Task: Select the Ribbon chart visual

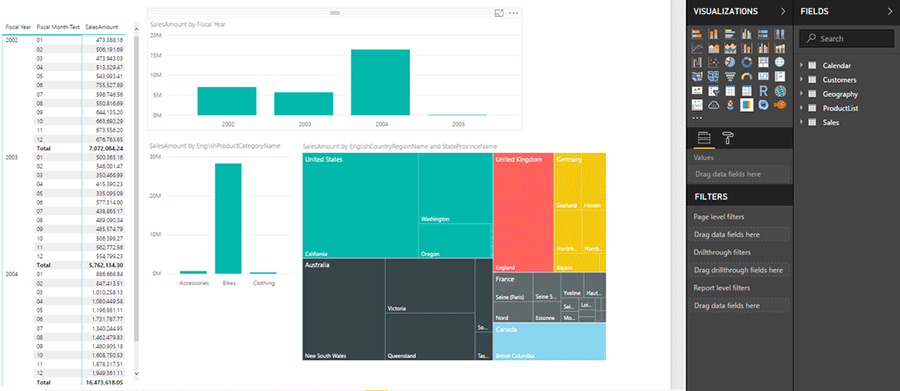Action: point(779,48)
